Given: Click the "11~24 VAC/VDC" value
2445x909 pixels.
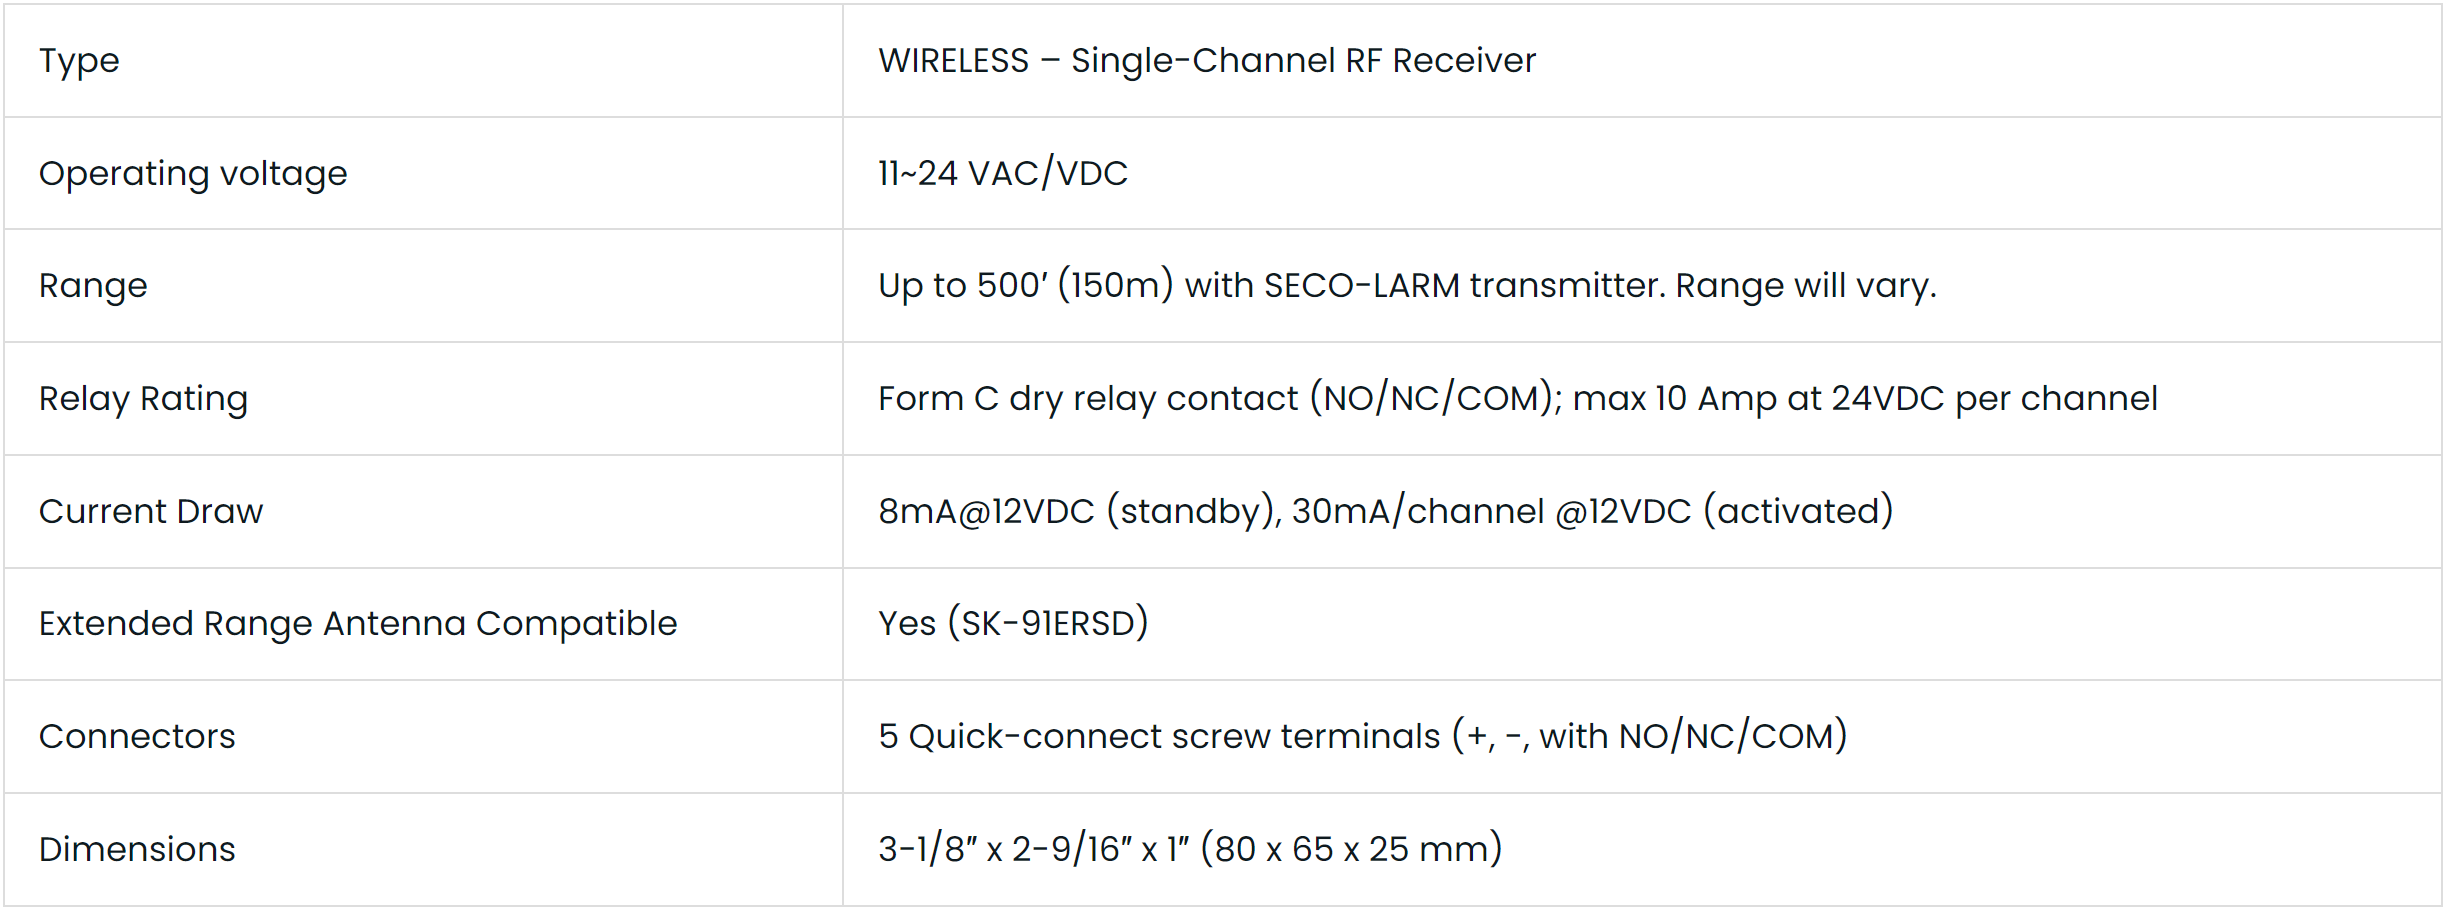Looking at the screenshot, I should pyautogui.click(x=1002, y=174).
